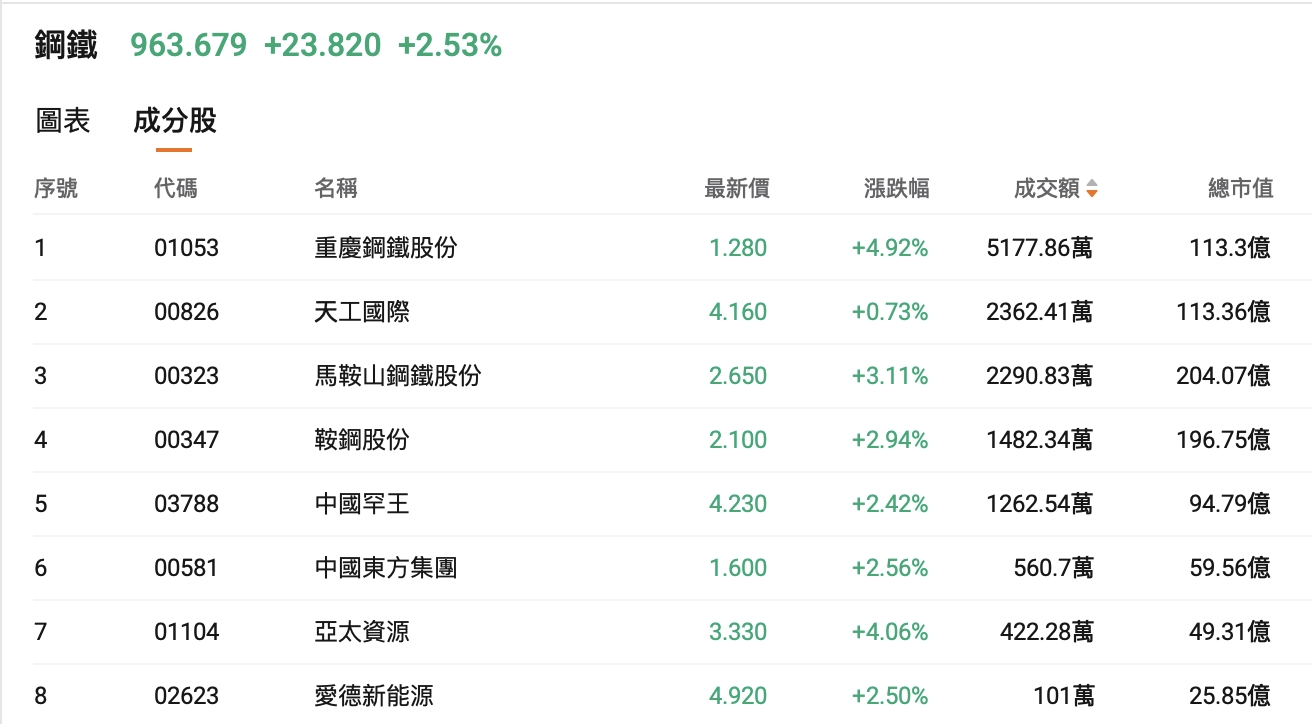This screenshot has width=1312, height=724.
Task: Click stock code 00826
Action: coord(186,311)
